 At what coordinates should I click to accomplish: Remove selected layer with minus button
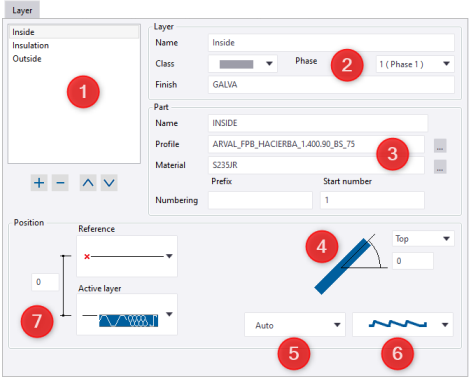(x=60, y=183)
